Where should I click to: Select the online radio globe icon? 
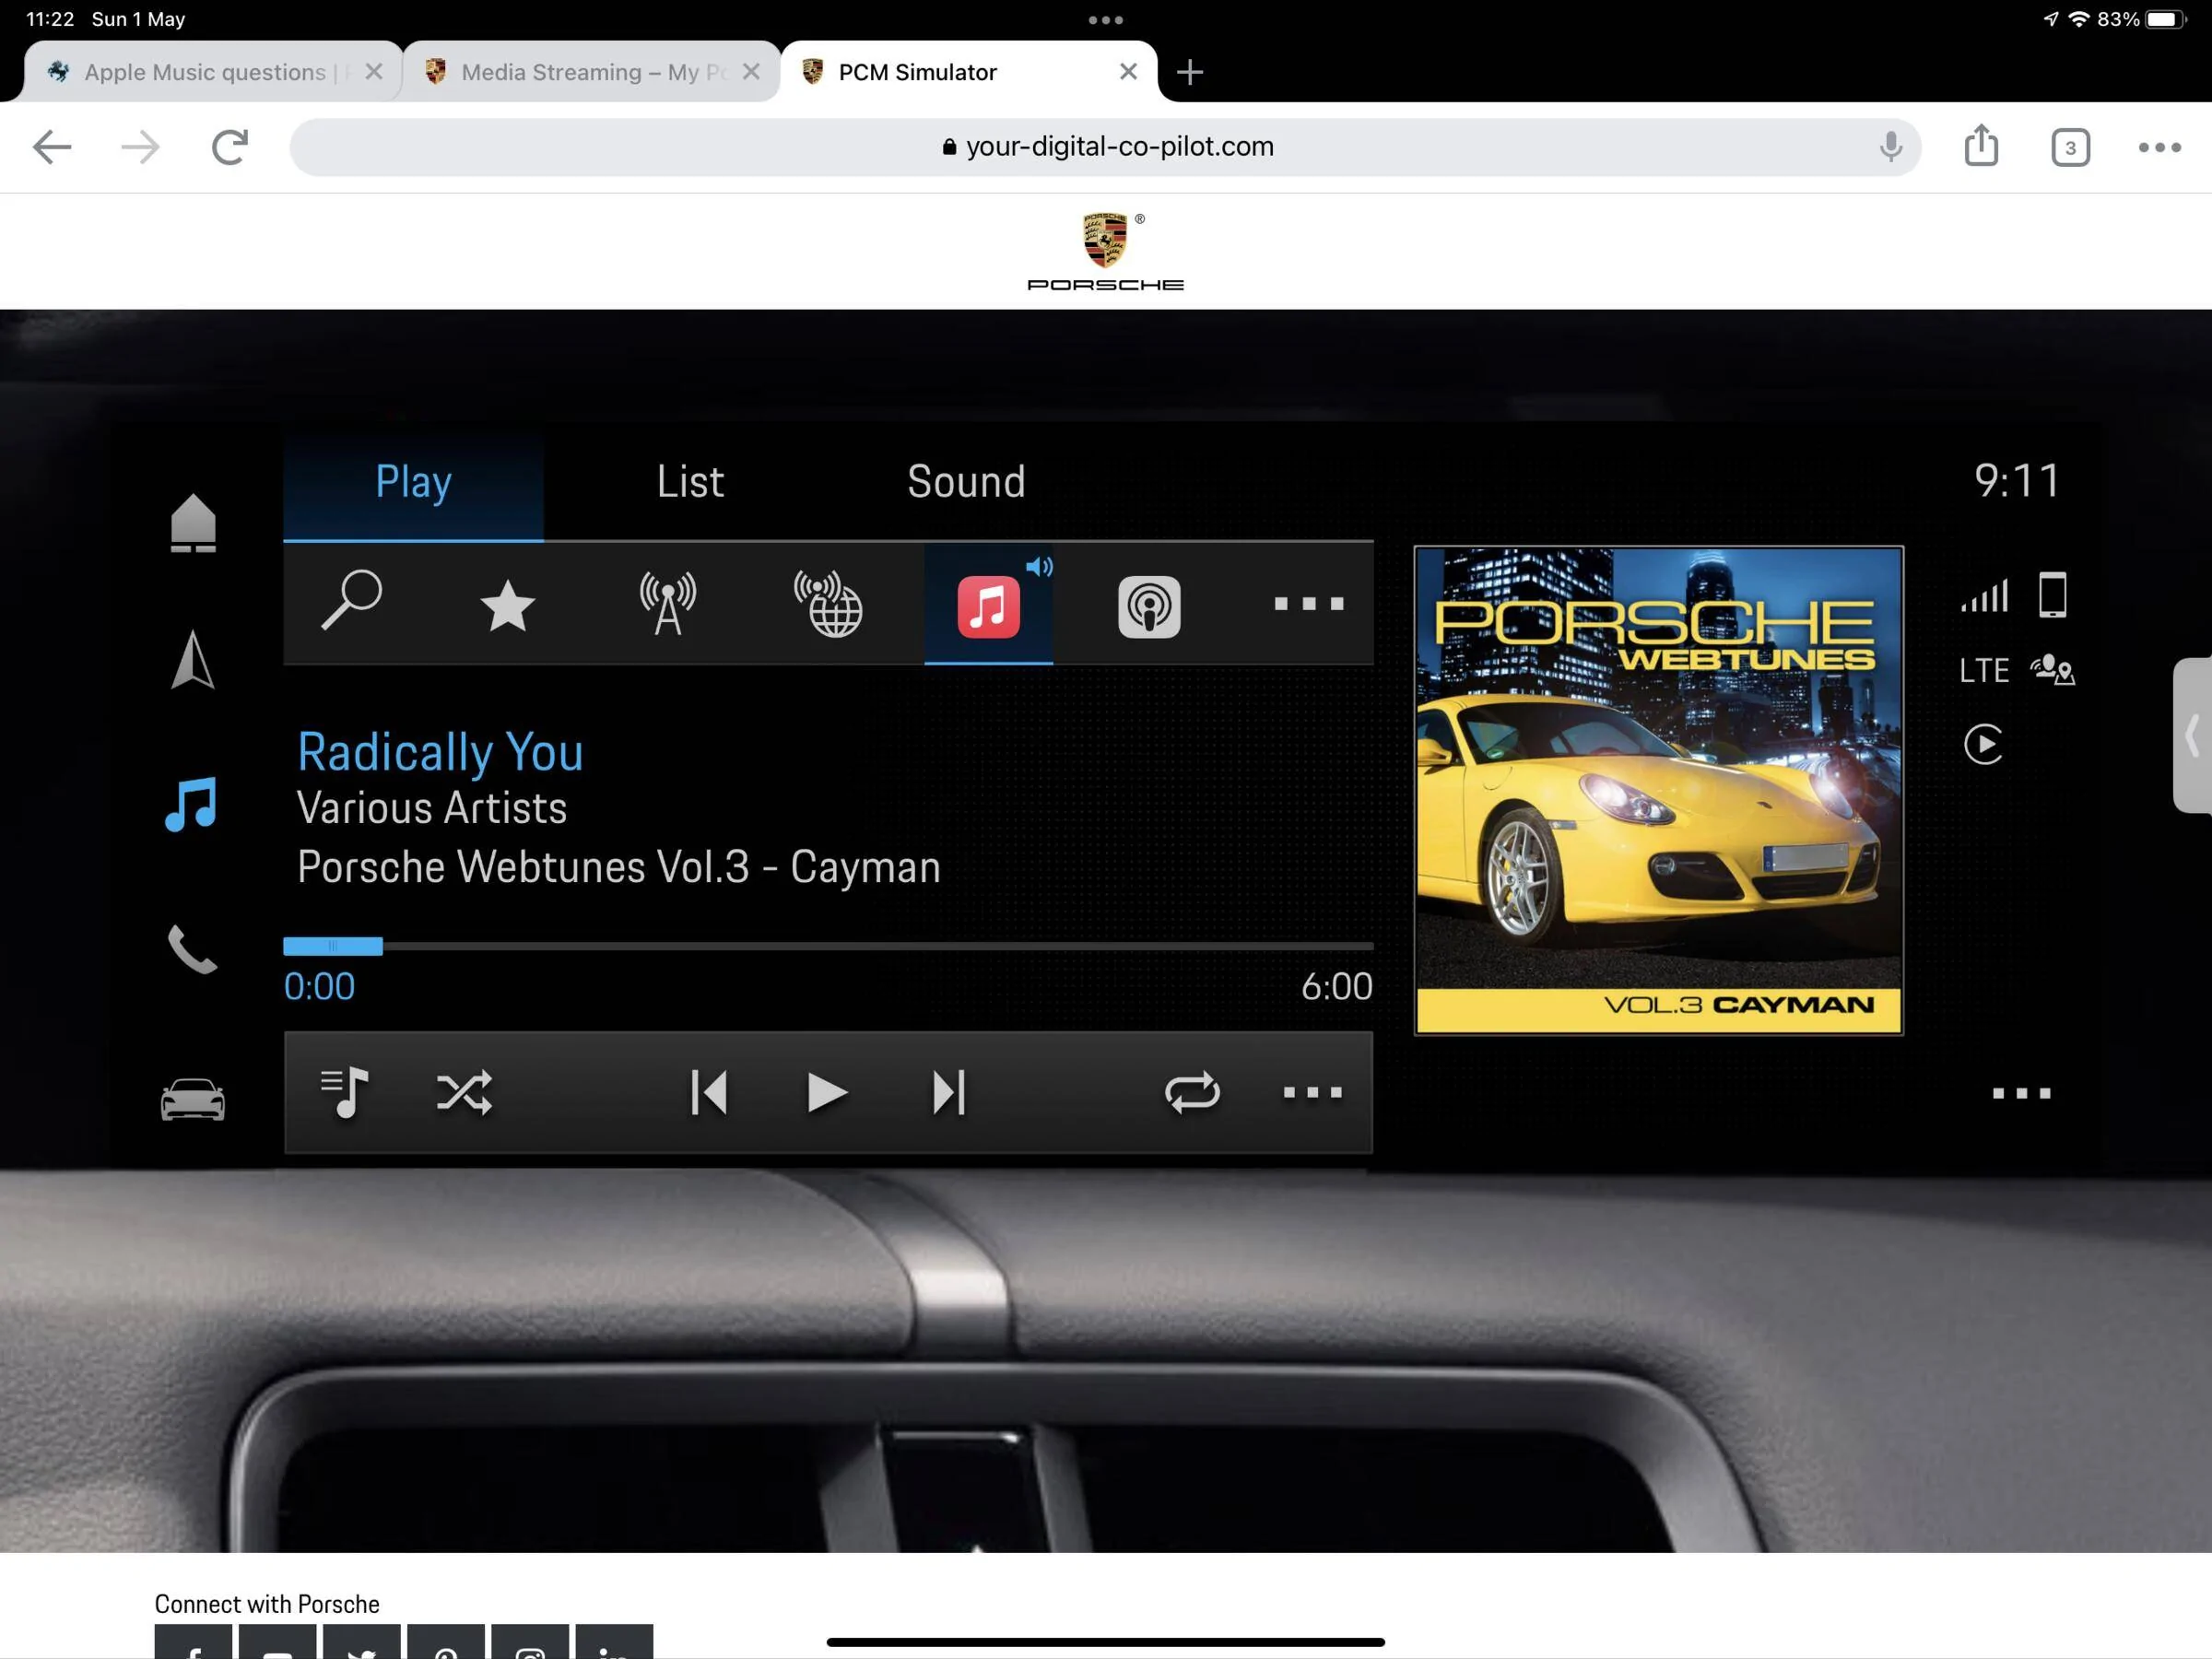(828, 604)
